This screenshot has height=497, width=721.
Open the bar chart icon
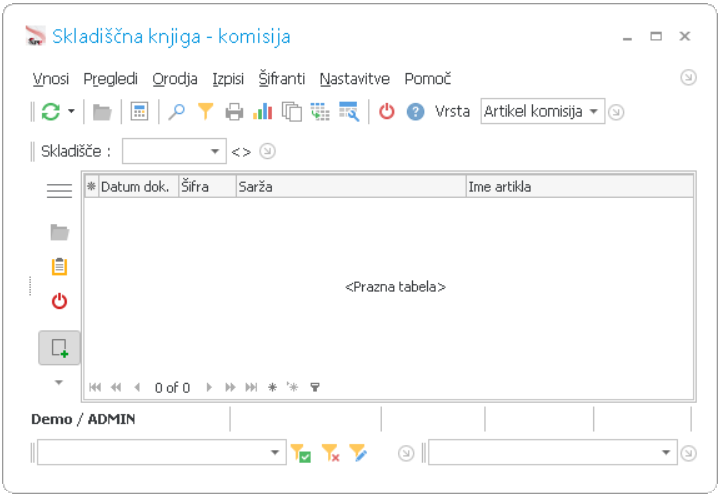(263, 111)
